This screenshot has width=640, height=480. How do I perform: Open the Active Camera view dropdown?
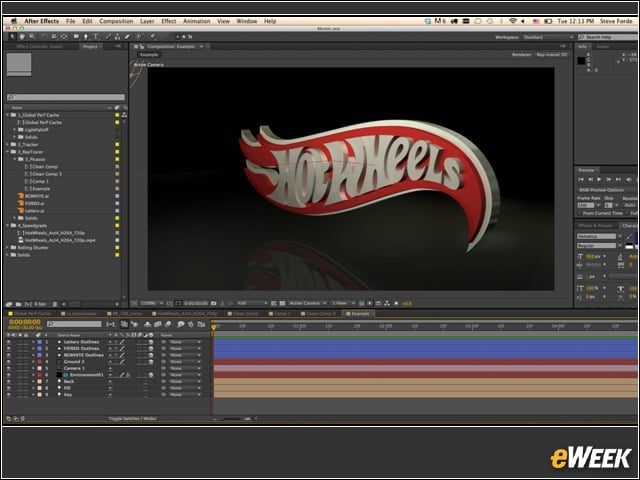(308, 303)
